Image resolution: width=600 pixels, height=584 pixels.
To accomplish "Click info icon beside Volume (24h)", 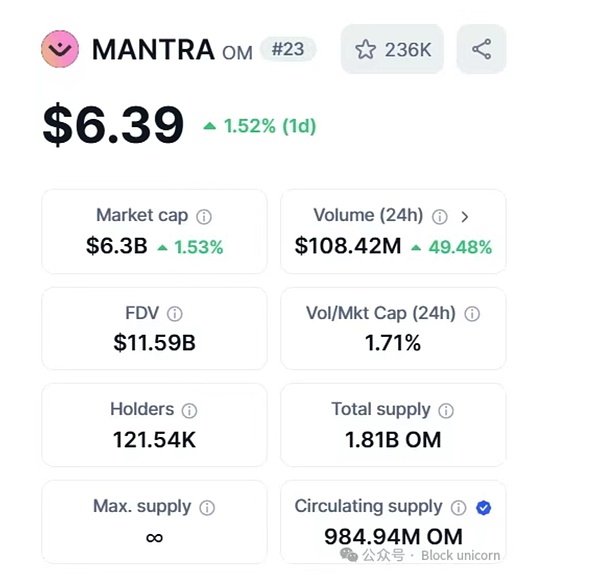I will click(x=440, y=216).
